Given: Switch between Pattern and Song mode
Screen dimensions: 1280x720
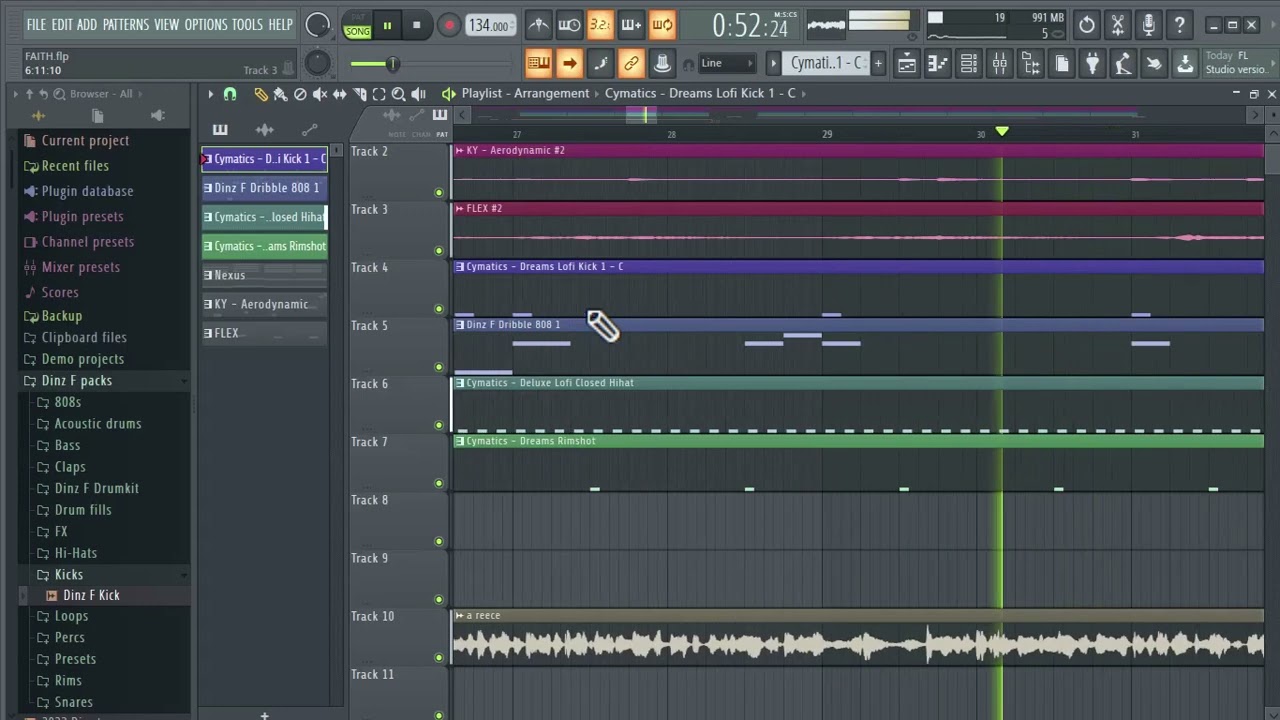Looking at the screenshot, I should point(357,25).
